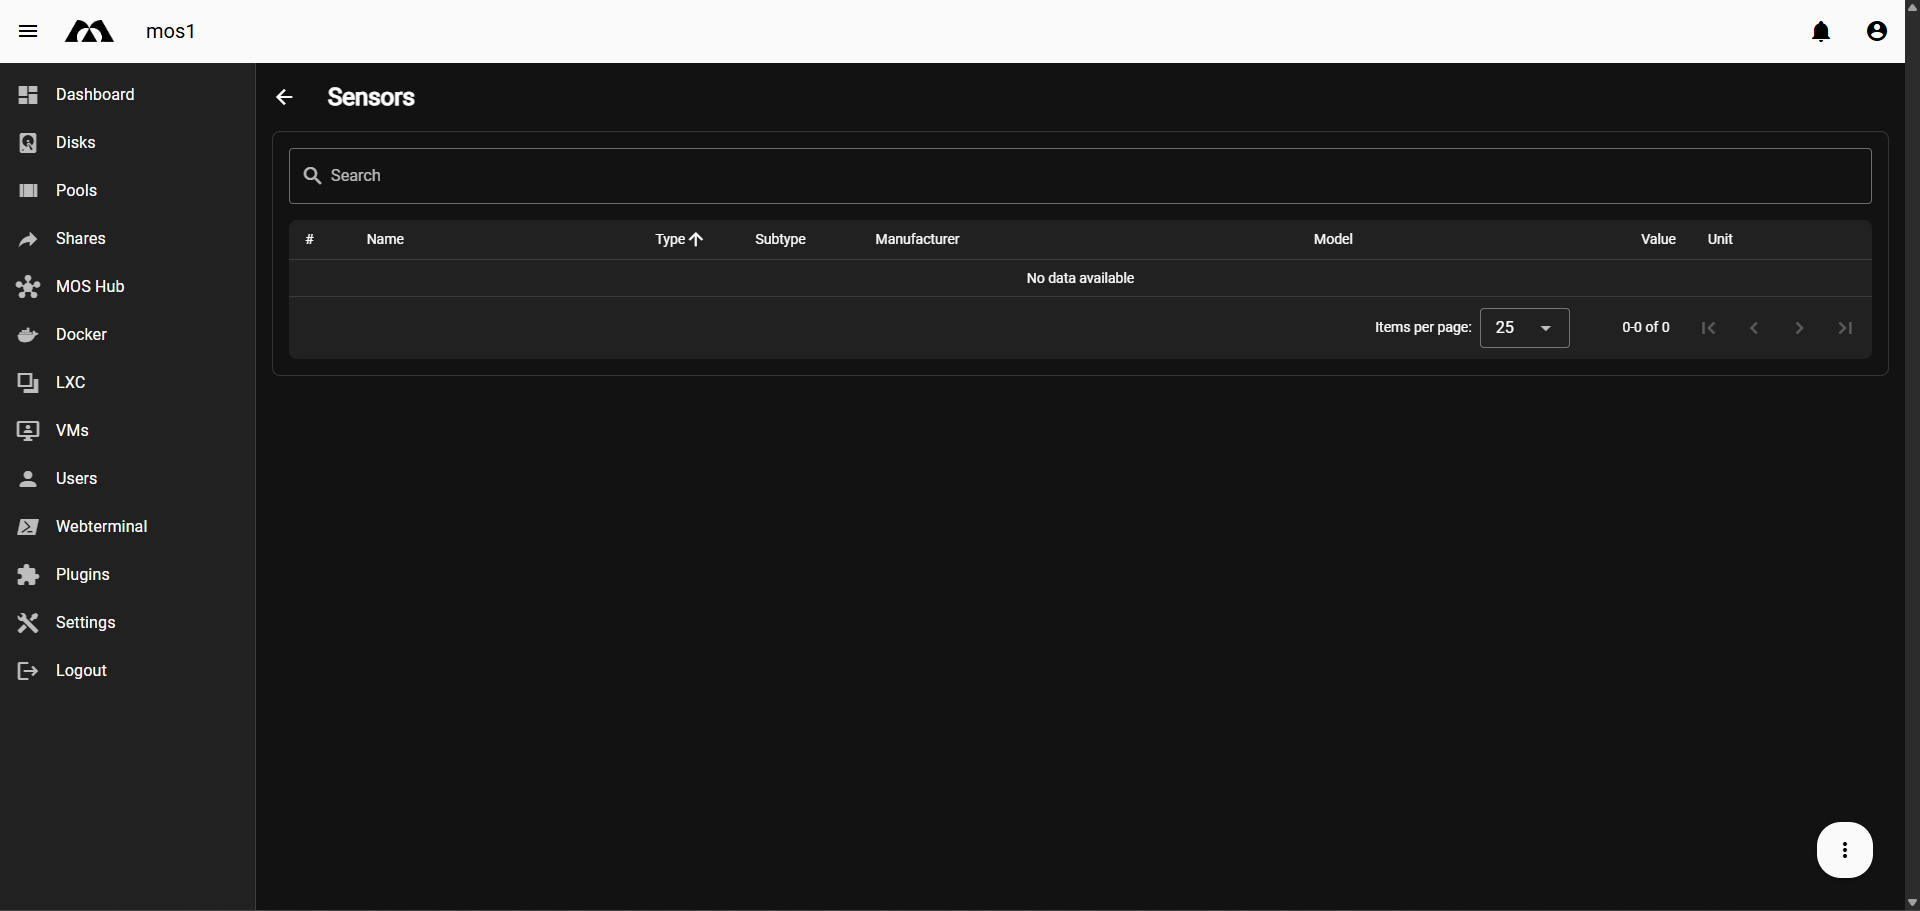Toggle the hamburger navigation menu
This screenshot has width=1920, height=911.
pyautogui.click(x=28, y=31)
